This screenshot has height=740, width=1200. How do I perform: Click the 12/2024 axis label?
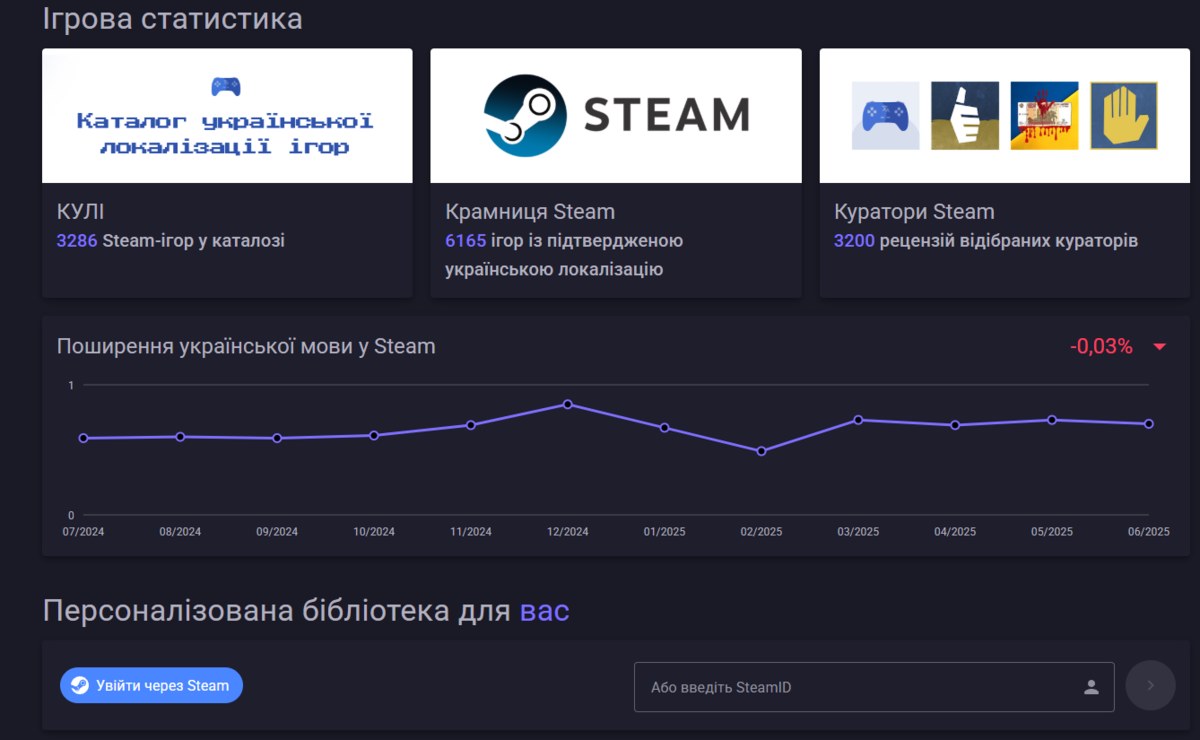point(568,532)
